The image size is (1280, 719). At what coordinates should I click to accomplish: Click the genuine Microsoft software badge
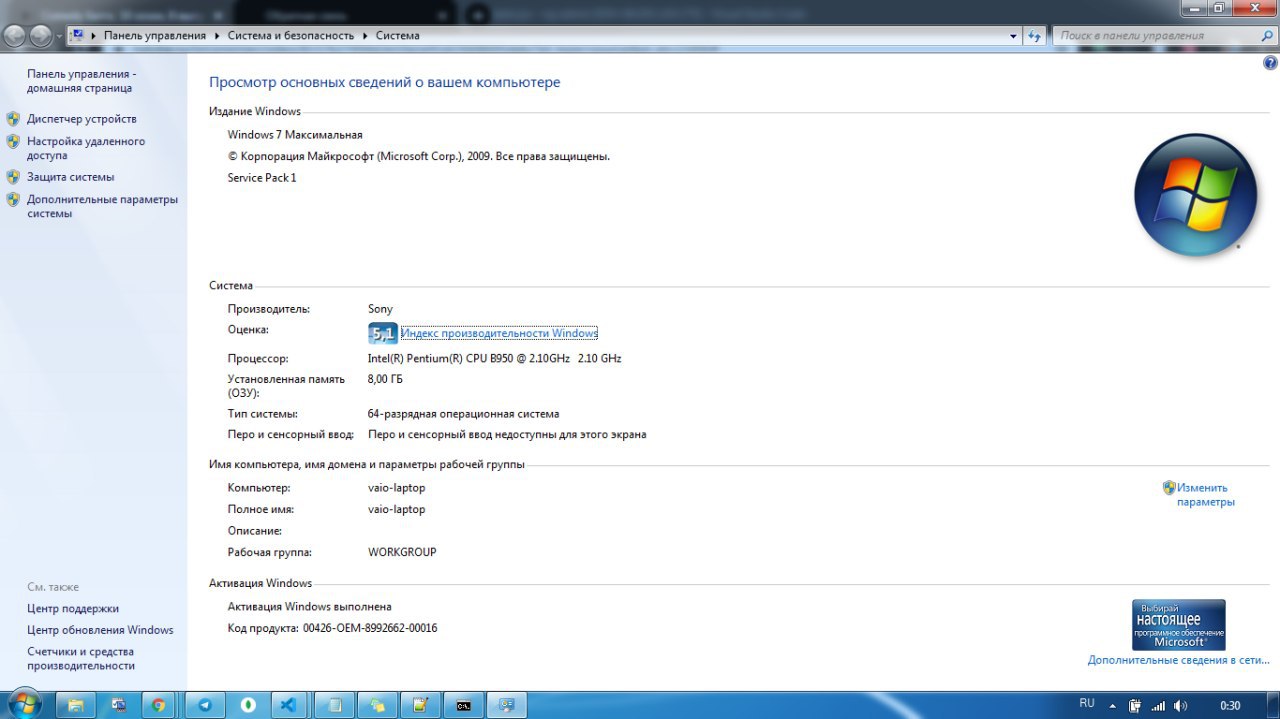tap(1178, 625)
